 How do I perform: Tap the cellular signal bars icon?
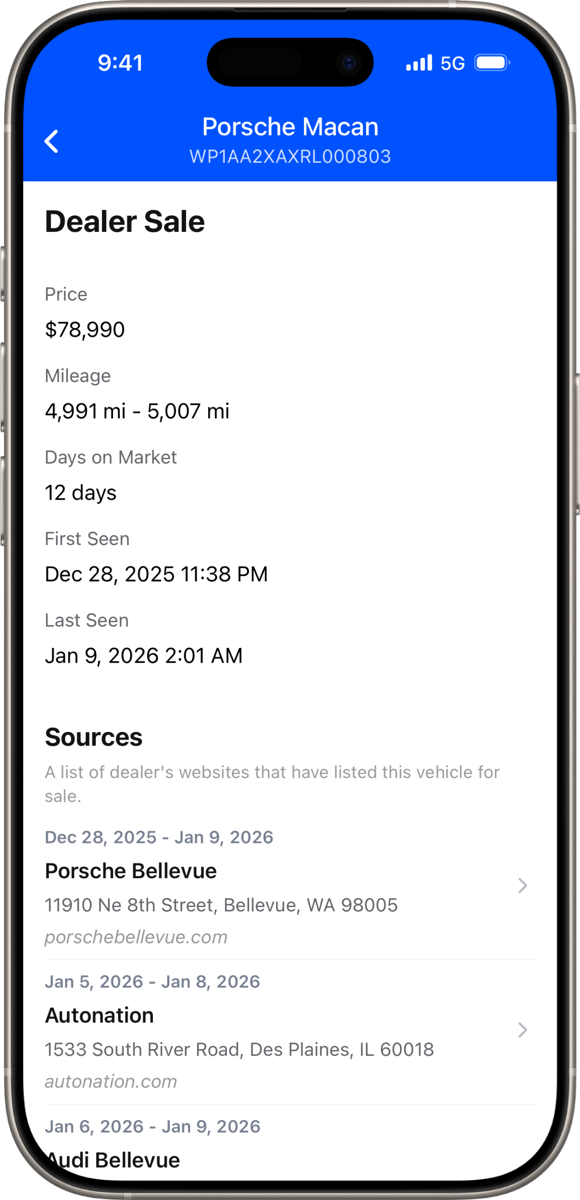click(x=419, y=62)
